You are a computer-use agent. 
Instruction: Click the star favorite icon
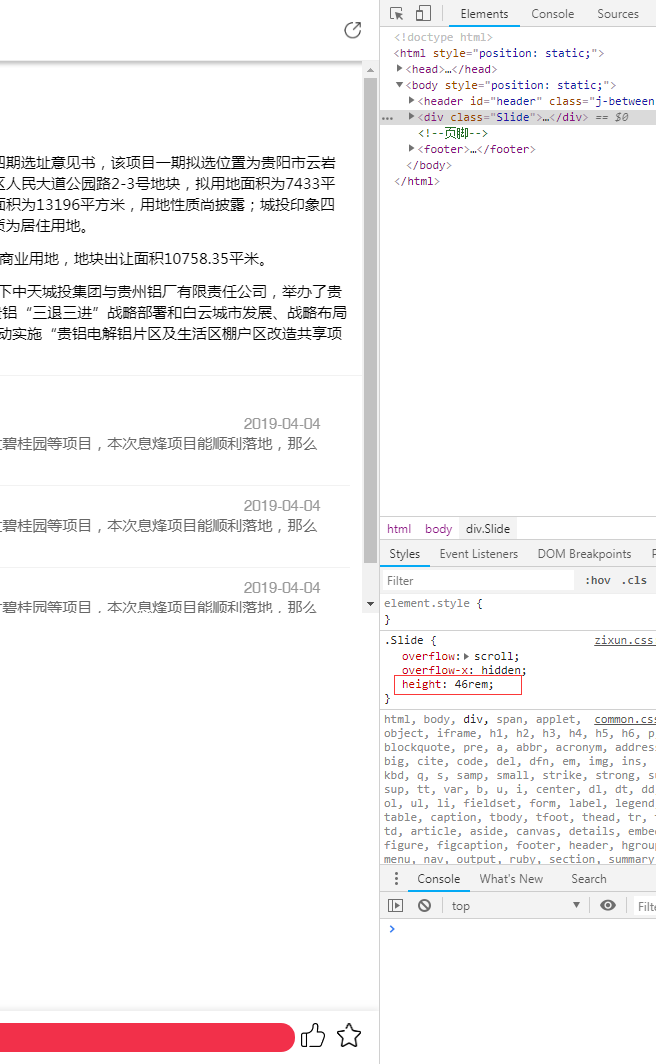[x=349, y=1036]
